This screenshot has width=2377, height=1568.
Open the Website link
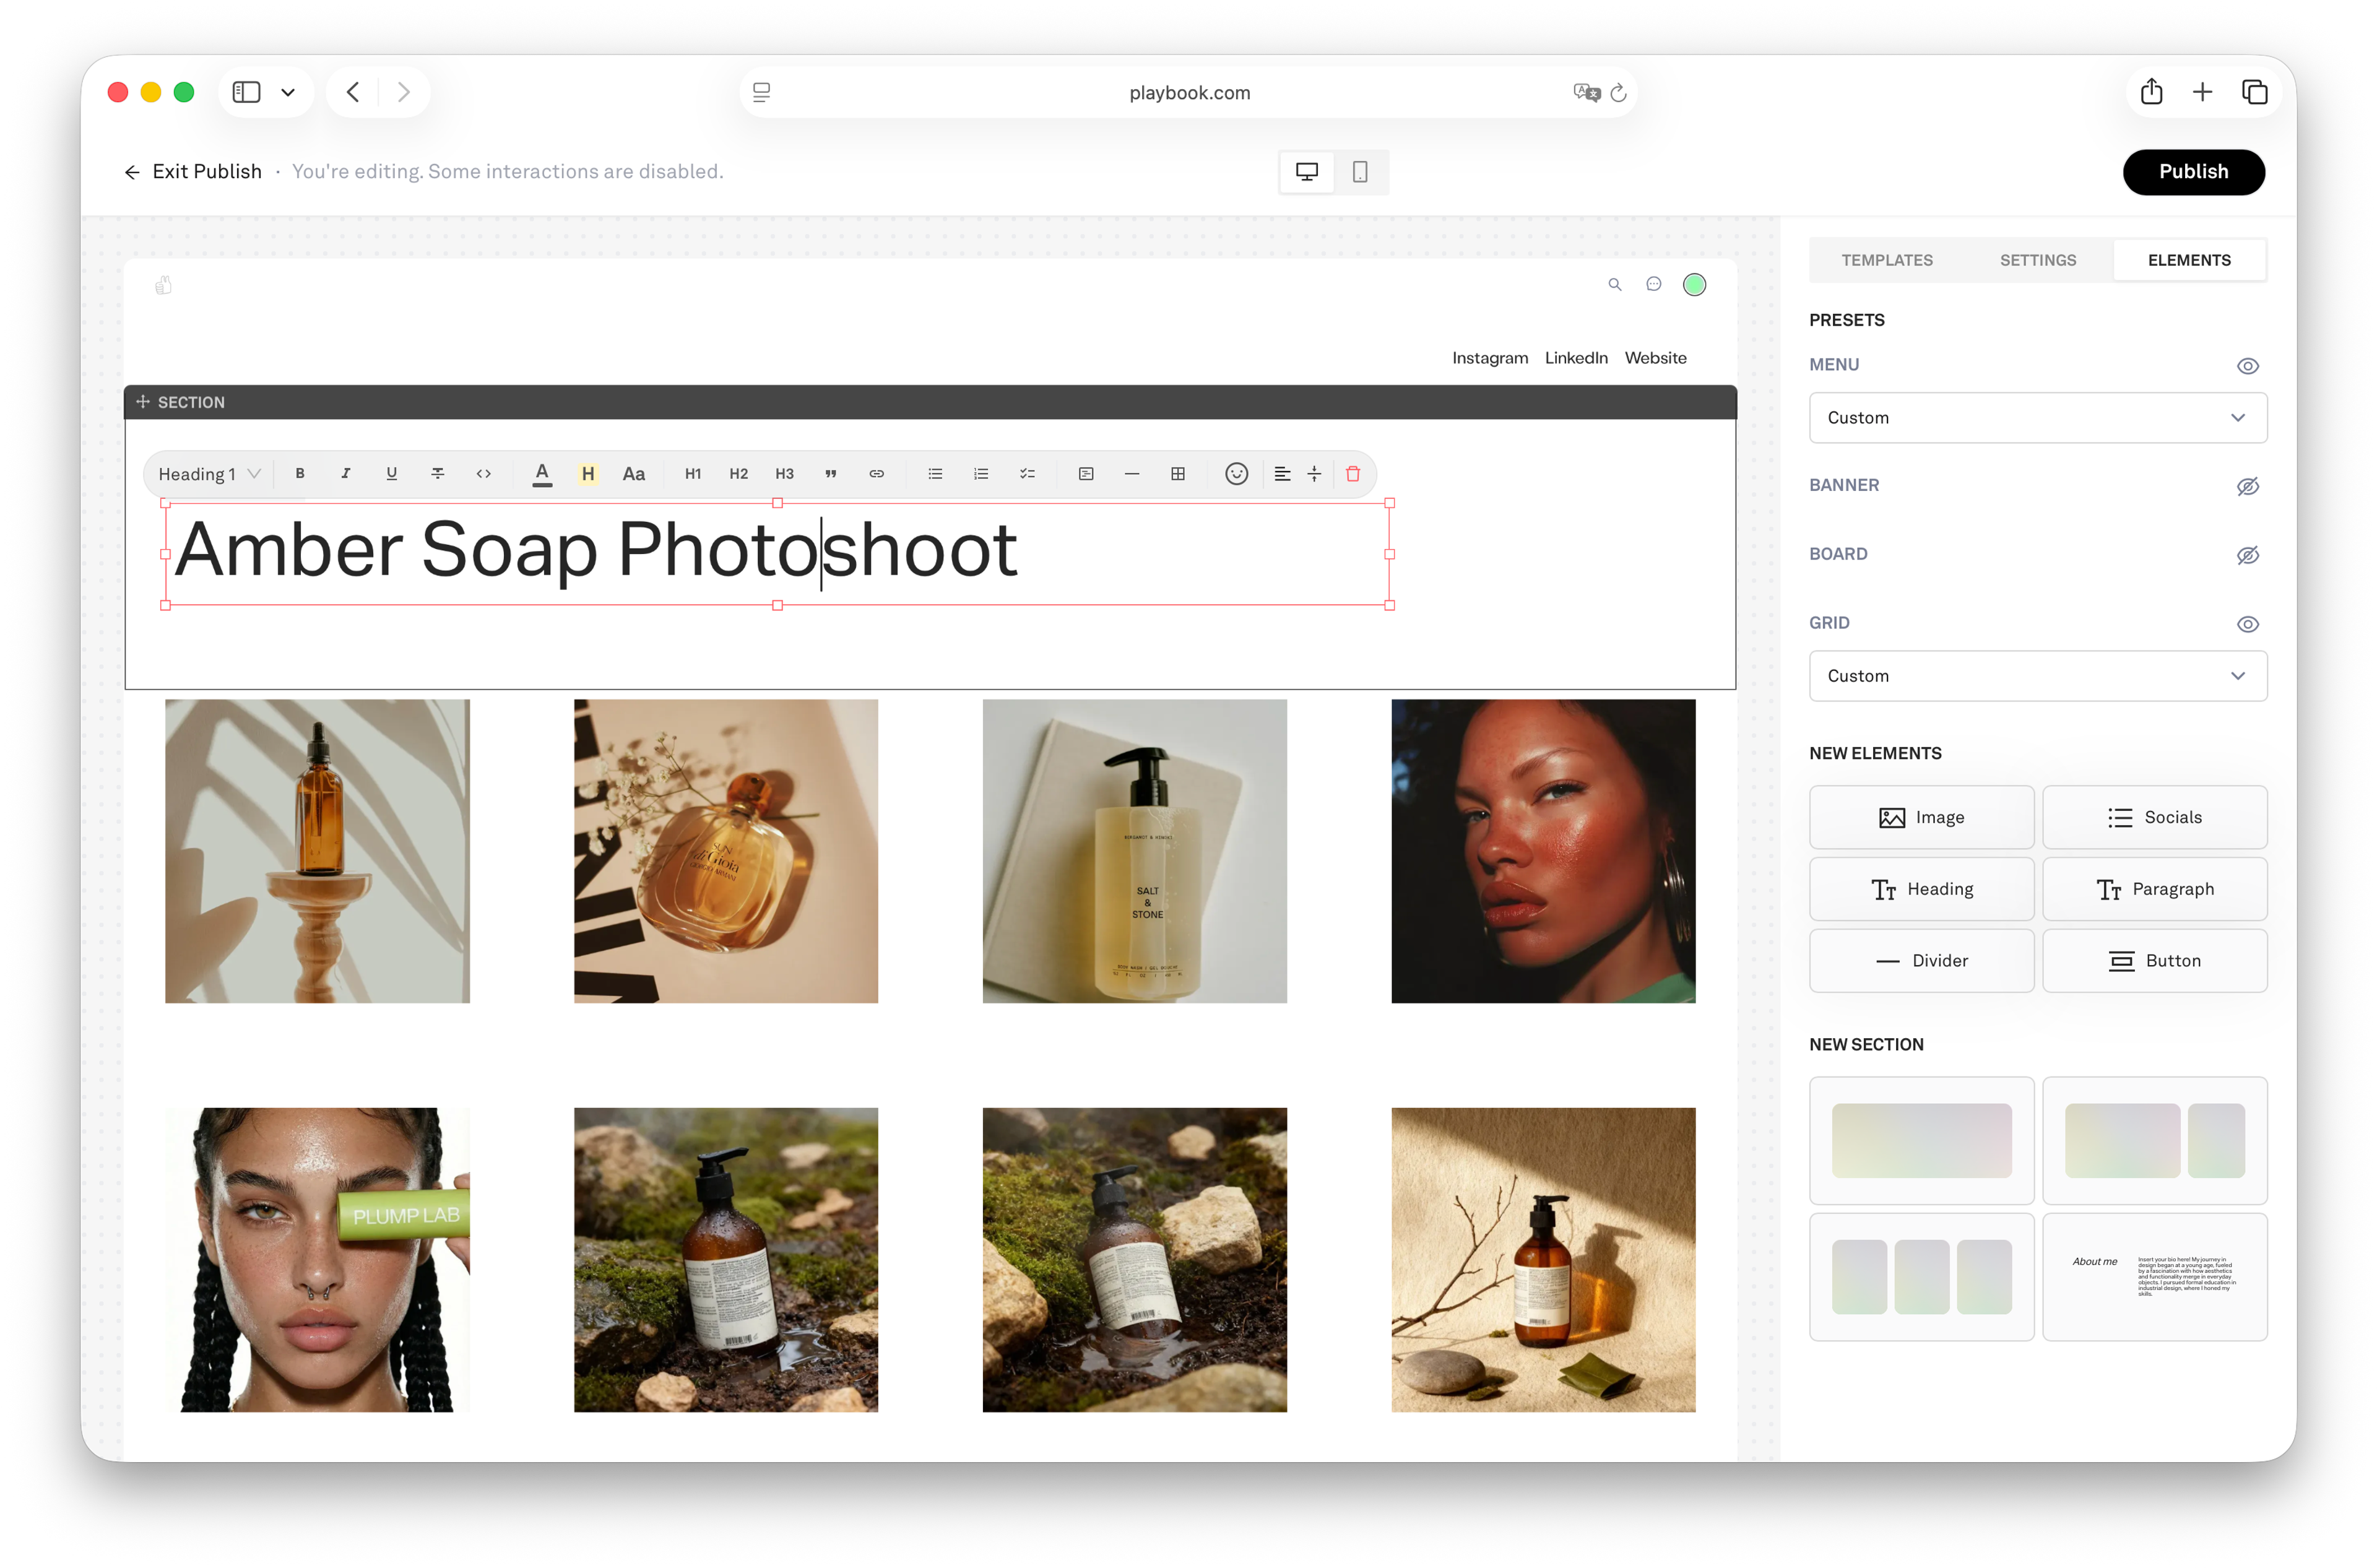click(x=1655, y=358)
